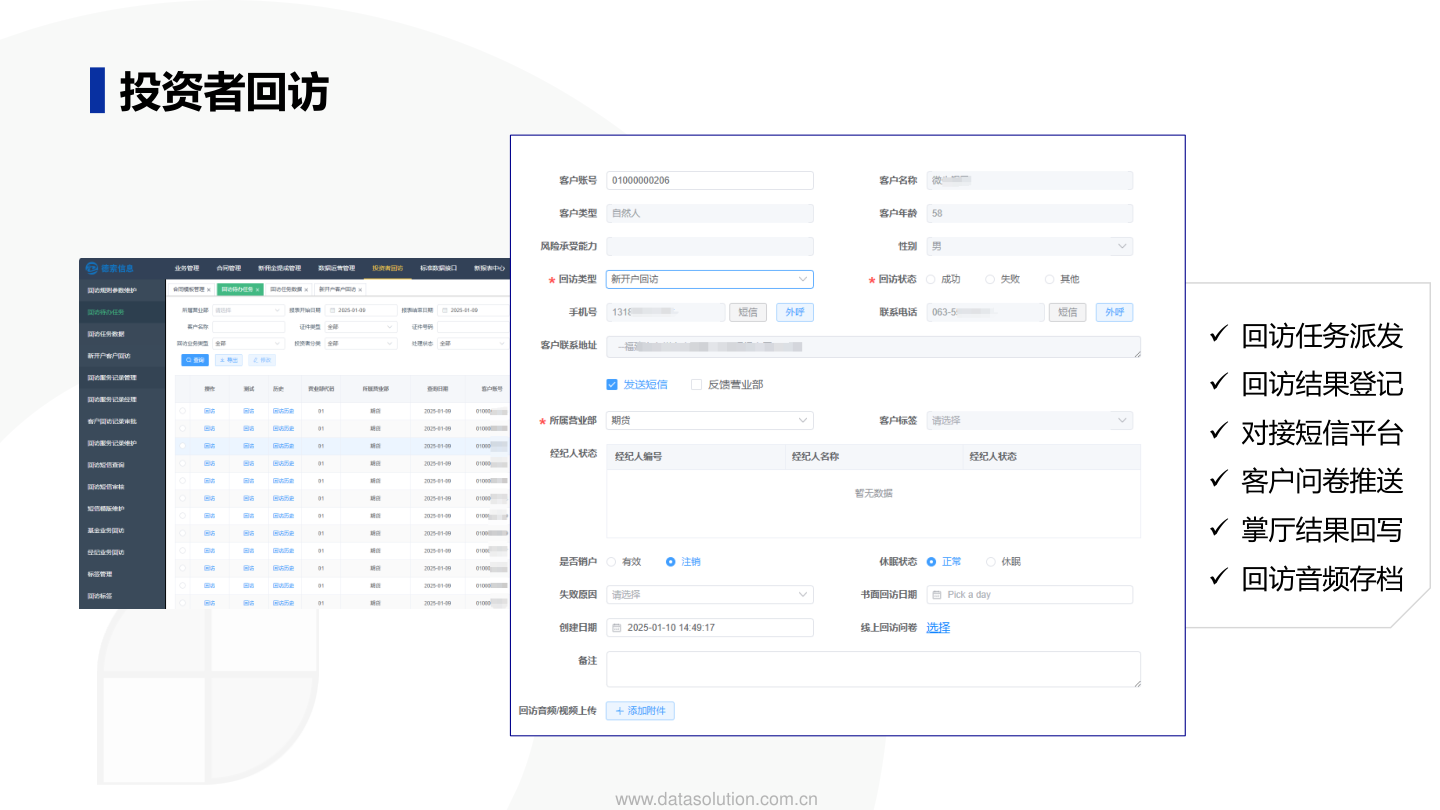The image size is (1440, 810).
Task: Open the 标准数据接口 top menu
Action: 439,268
